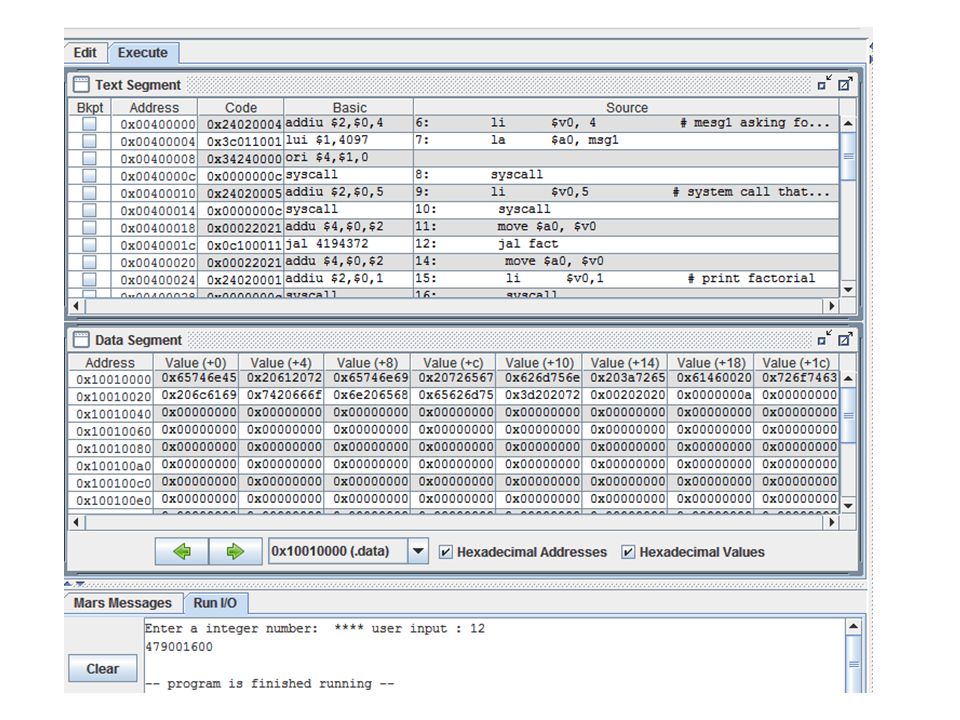Click the output 479001600 in console
The height and width of the screenshot is (720, 960).
(x=179, y=647)
